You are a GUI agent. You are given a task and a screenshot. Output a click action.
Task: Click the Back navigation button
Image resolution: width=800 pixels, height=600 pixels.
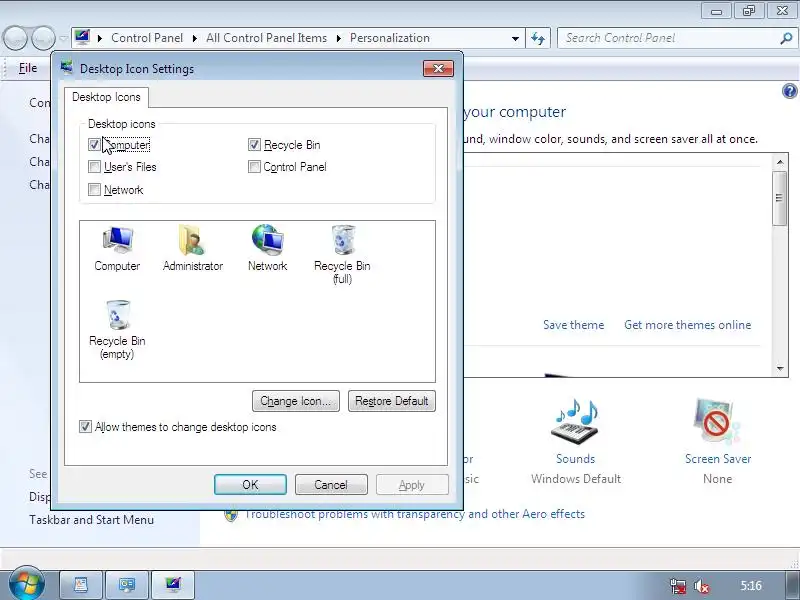(15, 38)
